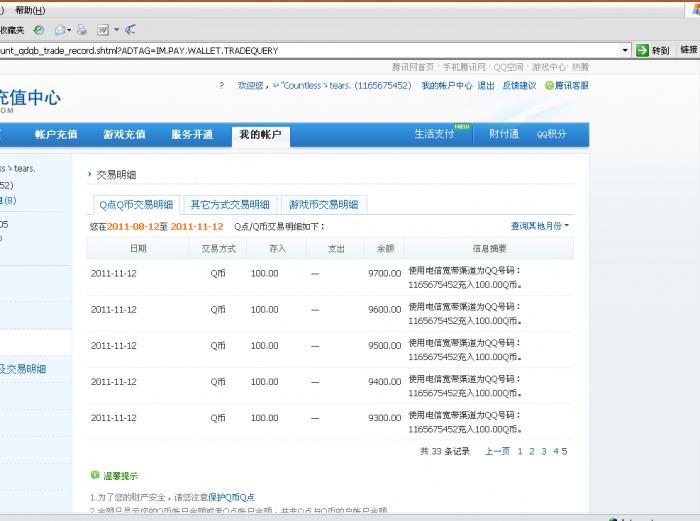Click the printer icon in toolbar
This screenshot has width=700, height=521.
82,30
